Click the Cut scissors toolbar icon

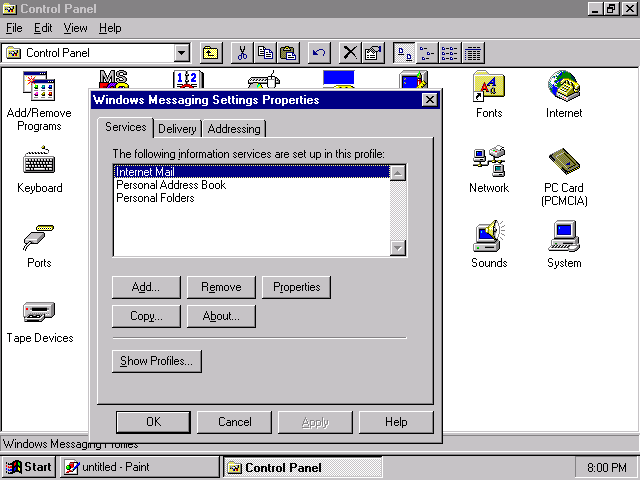pyautogui.click(x=242, y=53)
